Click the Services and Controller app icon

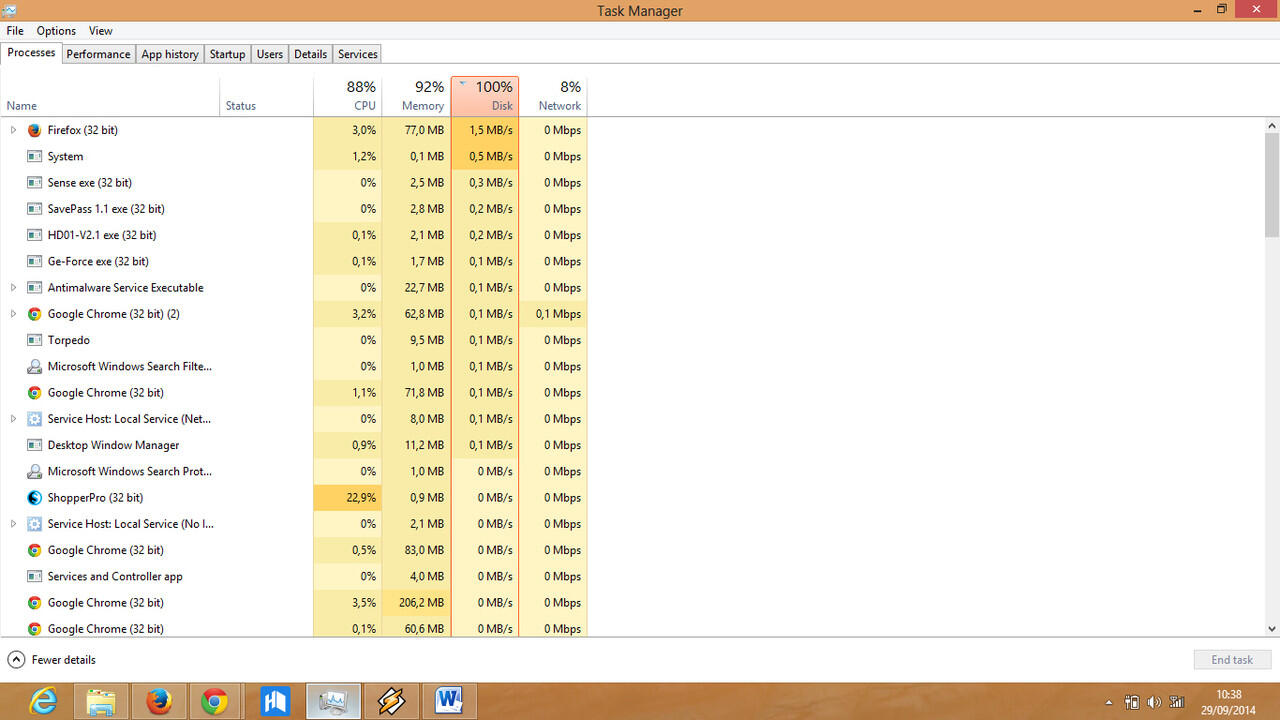click(34, 576)
